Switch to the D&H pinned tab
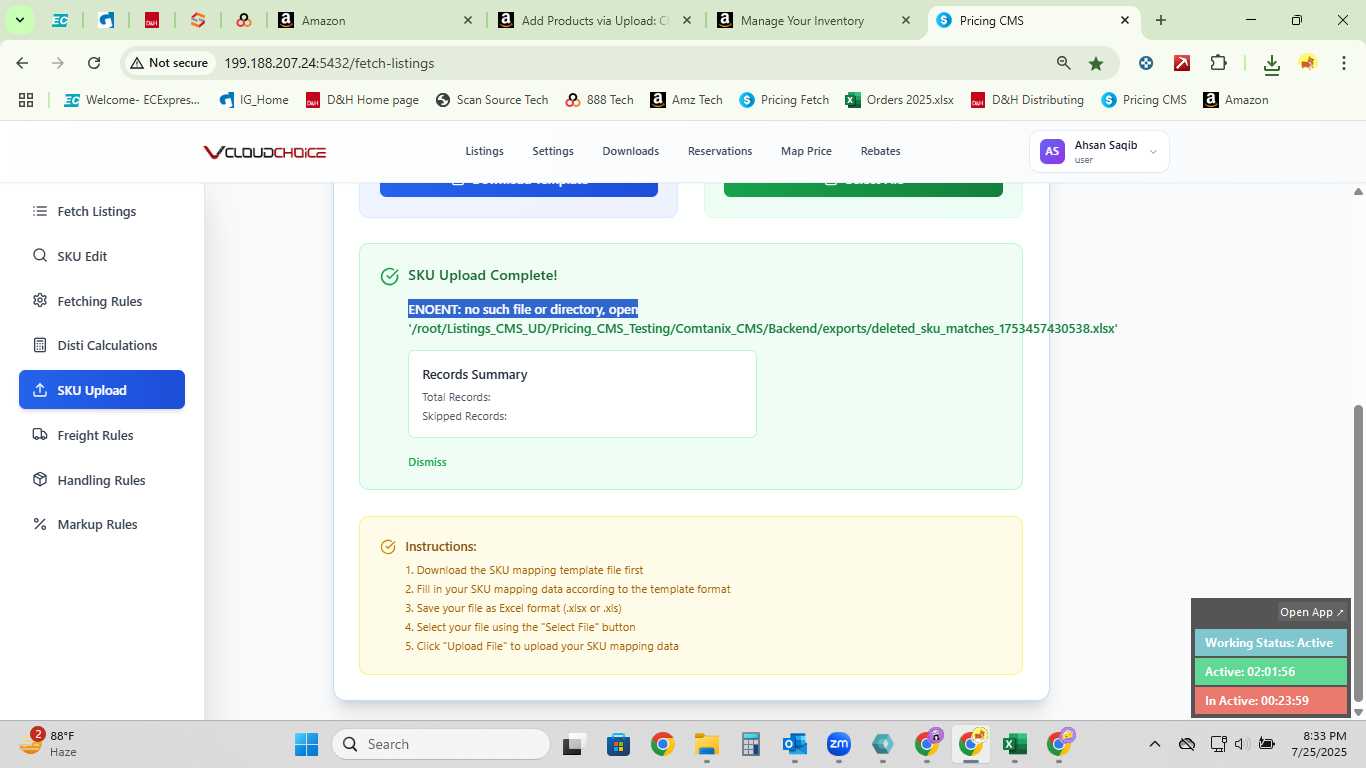Image resolution: width=1366 pixels, height=768 pixels. click(151, 20)
